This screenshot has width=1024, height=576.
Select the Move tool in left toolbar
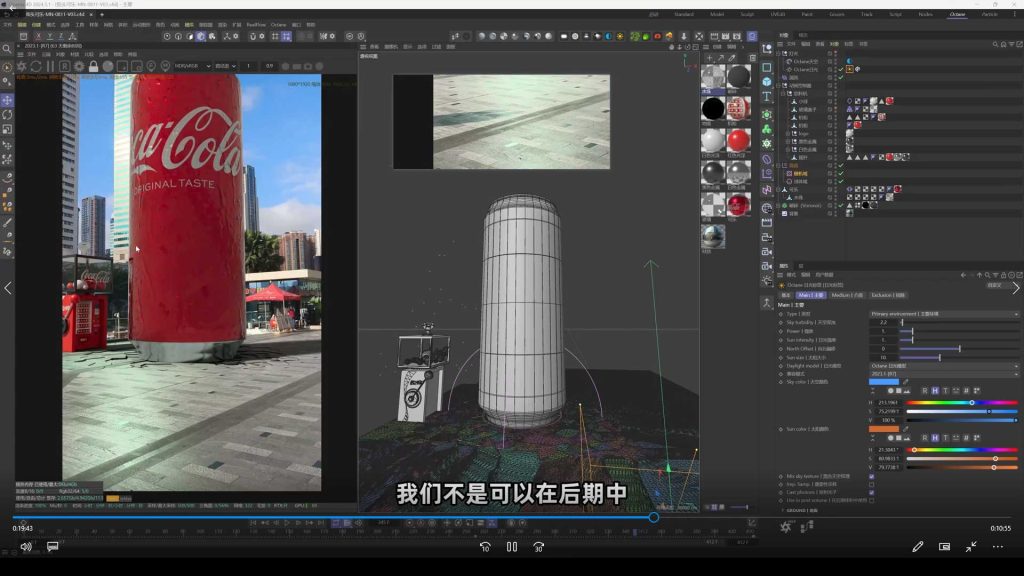pyautogui.click(x=7, y=101)
